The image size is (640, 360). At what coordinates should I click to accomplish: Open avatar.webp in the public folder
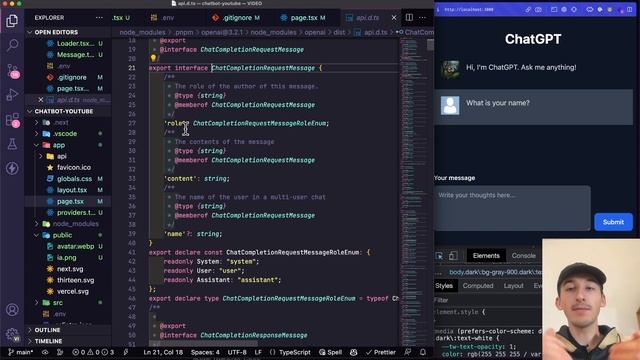pos(75,246)
